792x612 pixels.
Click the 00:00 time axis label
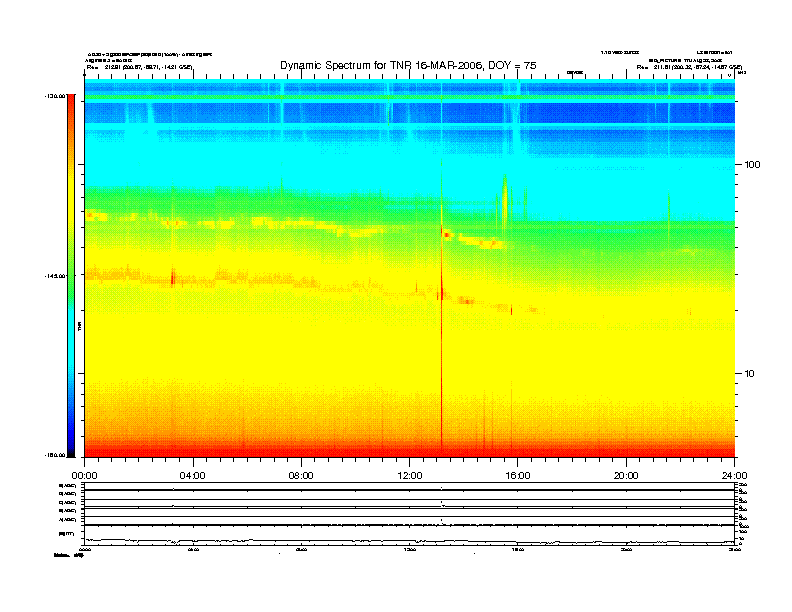pyautogui.click(x=84, y=476)
